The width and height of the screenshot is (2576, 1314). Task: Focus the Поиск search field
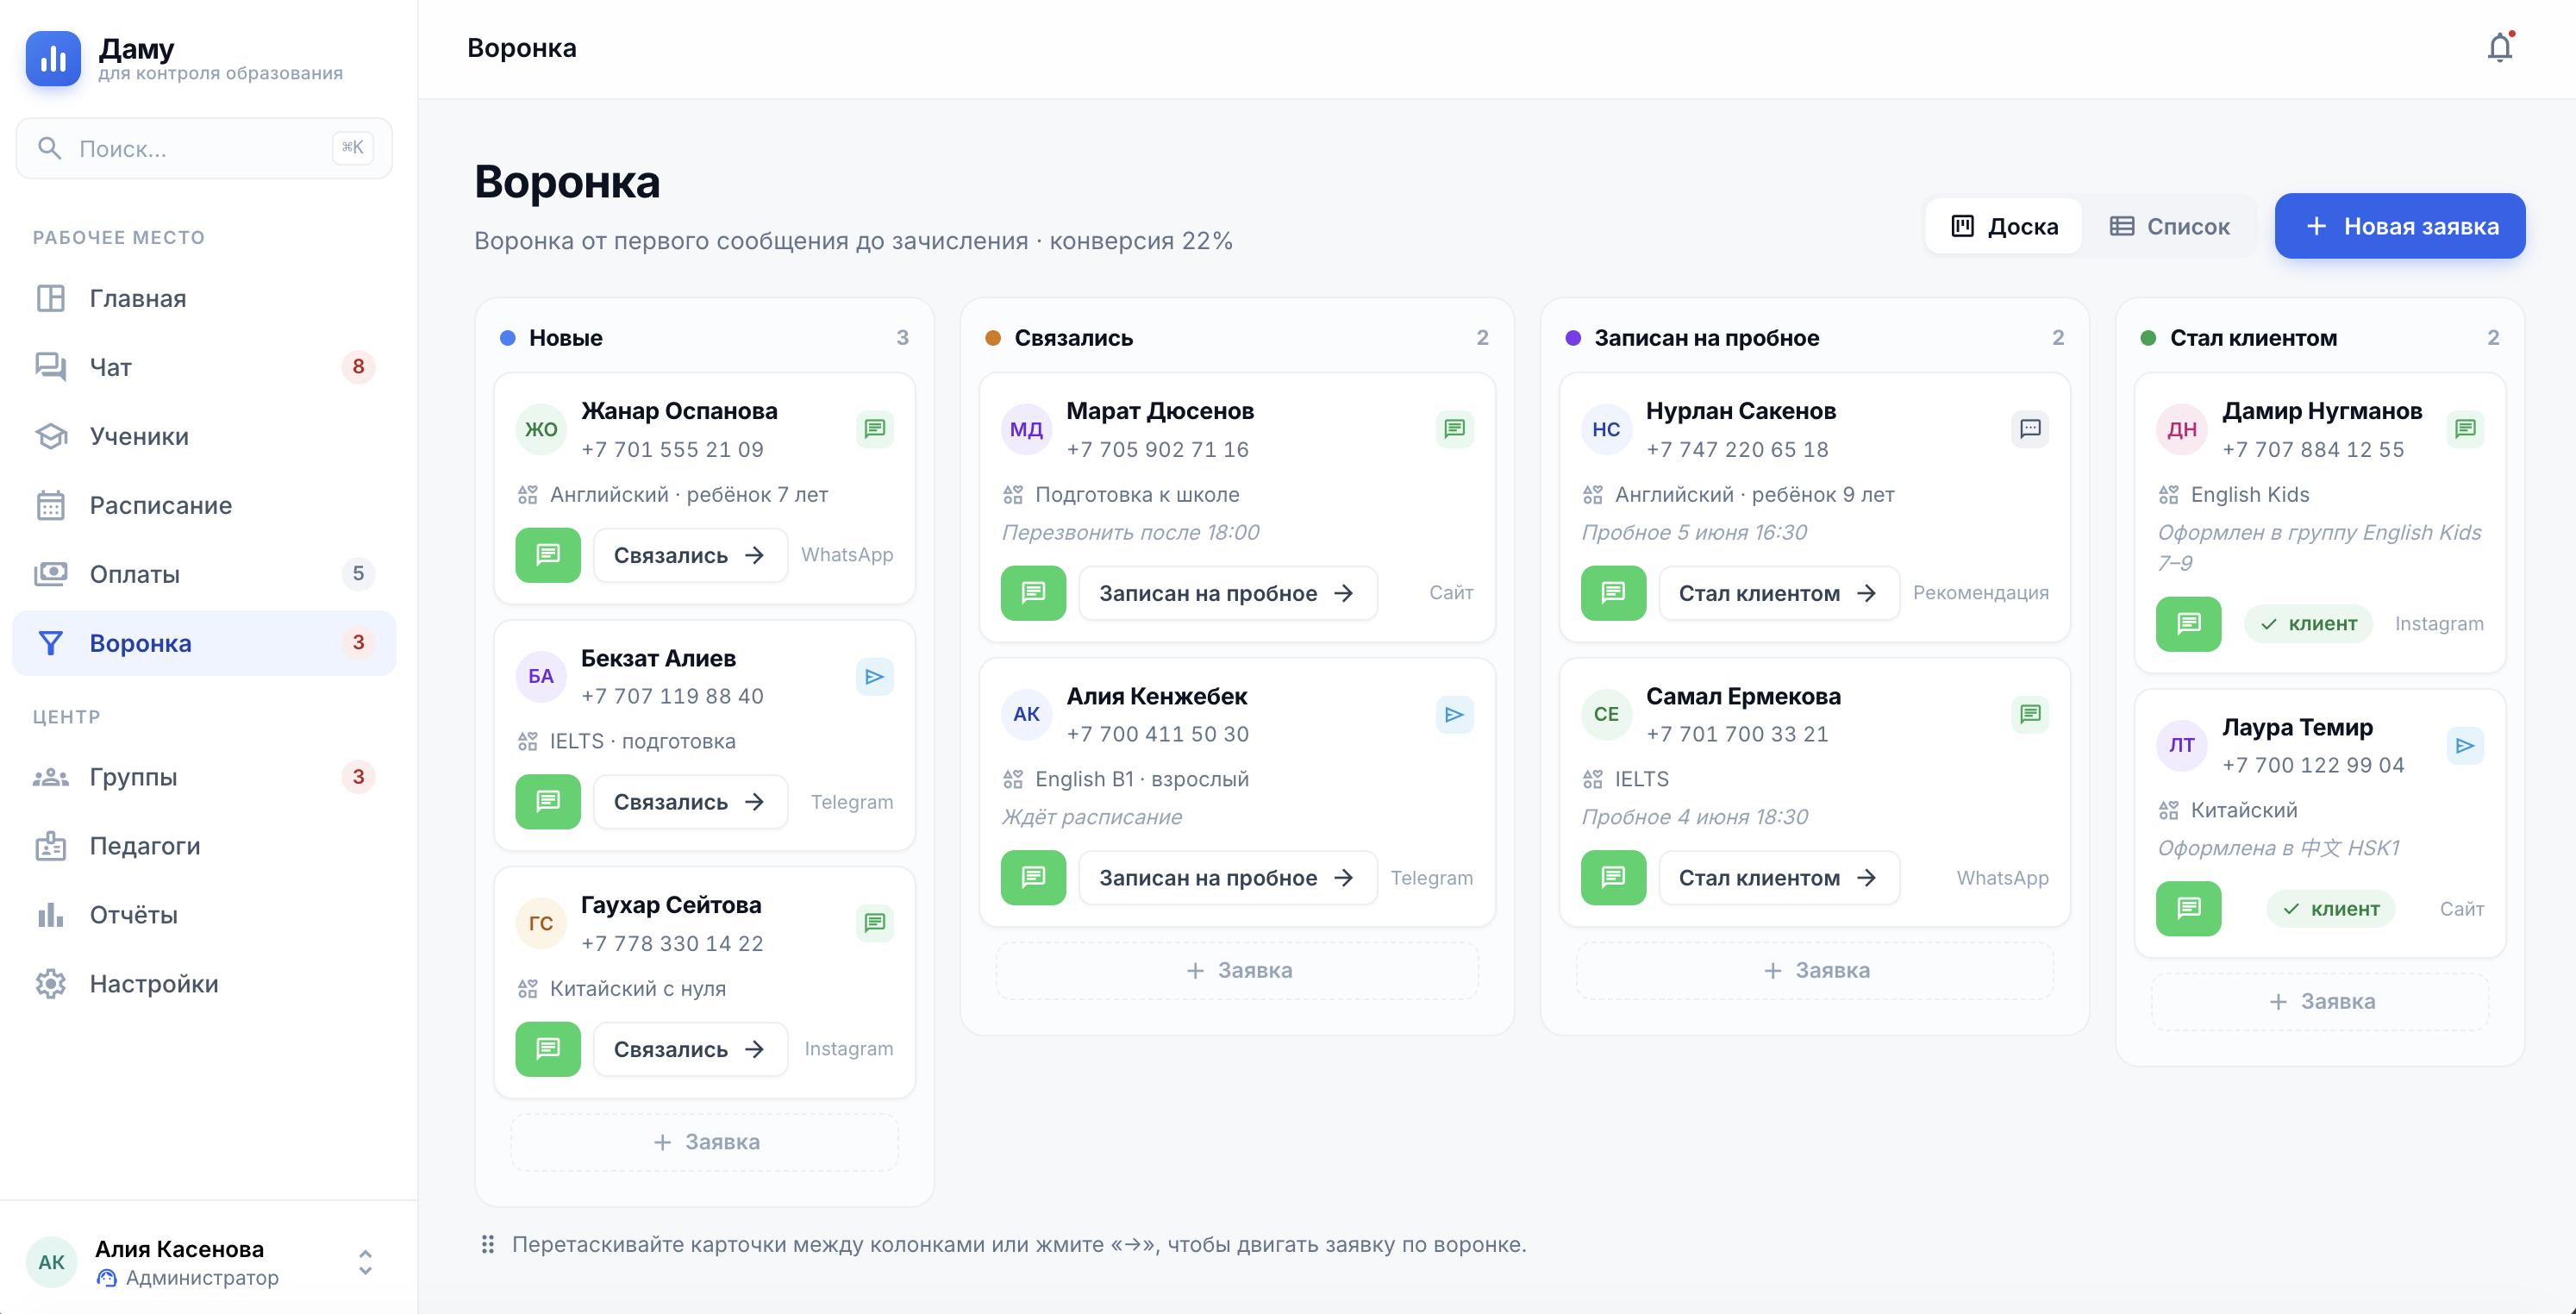[204, 148]
